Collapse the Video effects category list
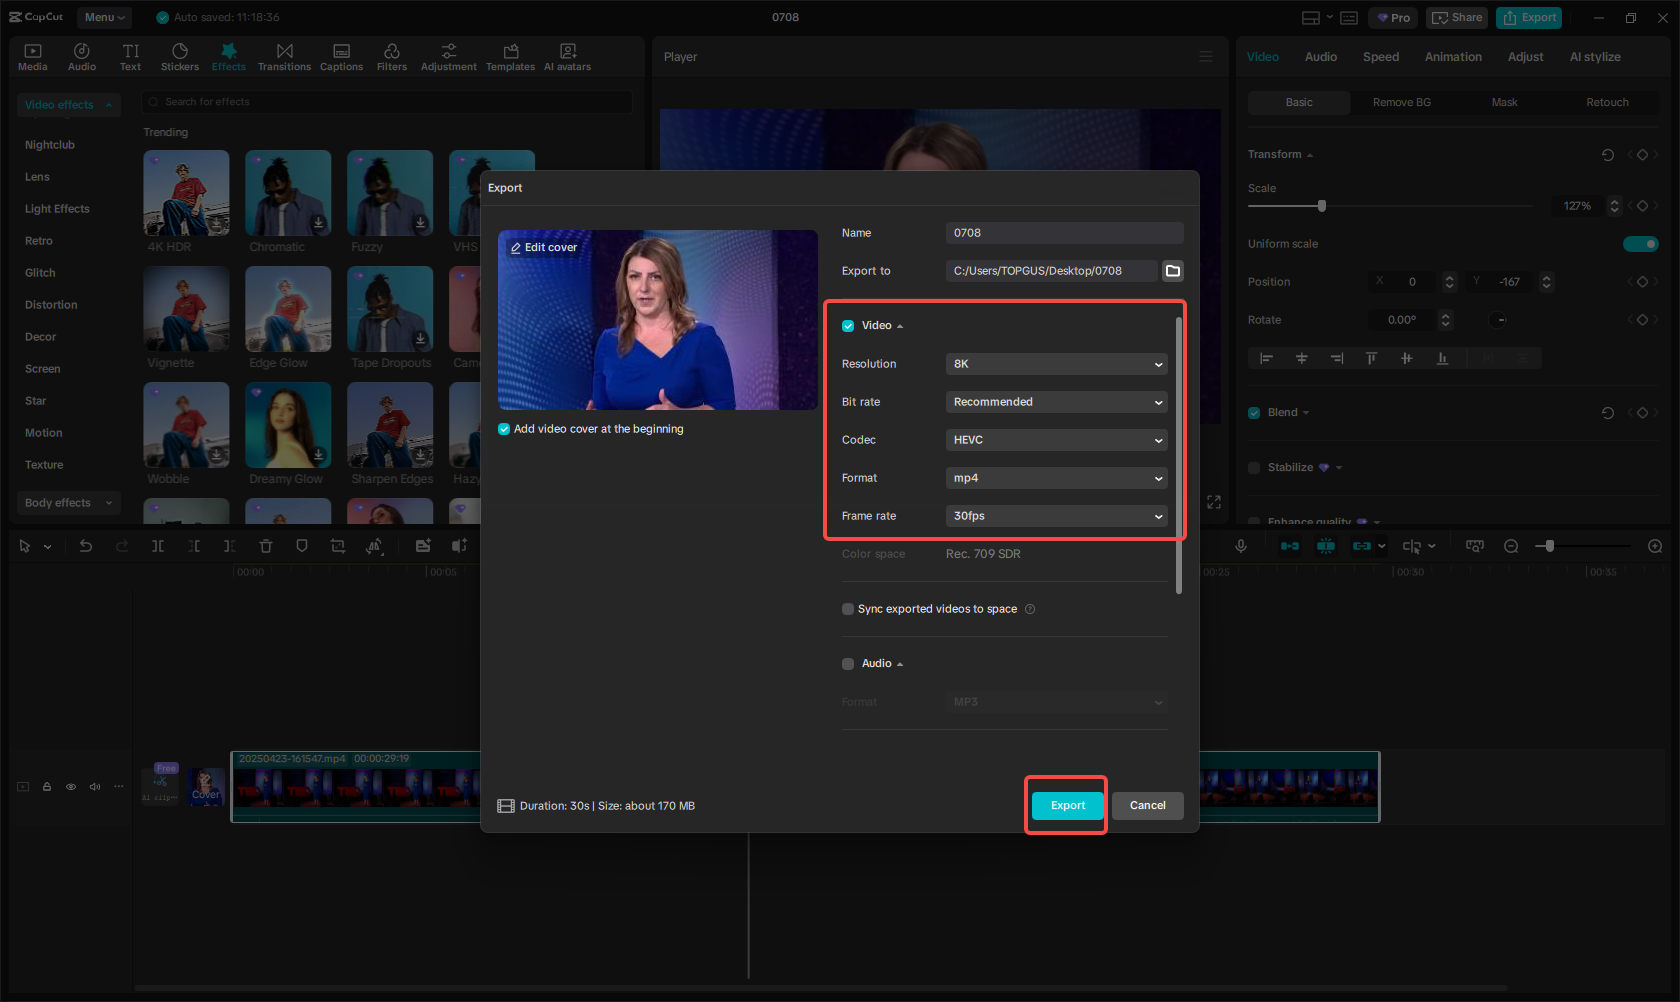Viewport: 1680px width, 1002px height. click(108, 105)
